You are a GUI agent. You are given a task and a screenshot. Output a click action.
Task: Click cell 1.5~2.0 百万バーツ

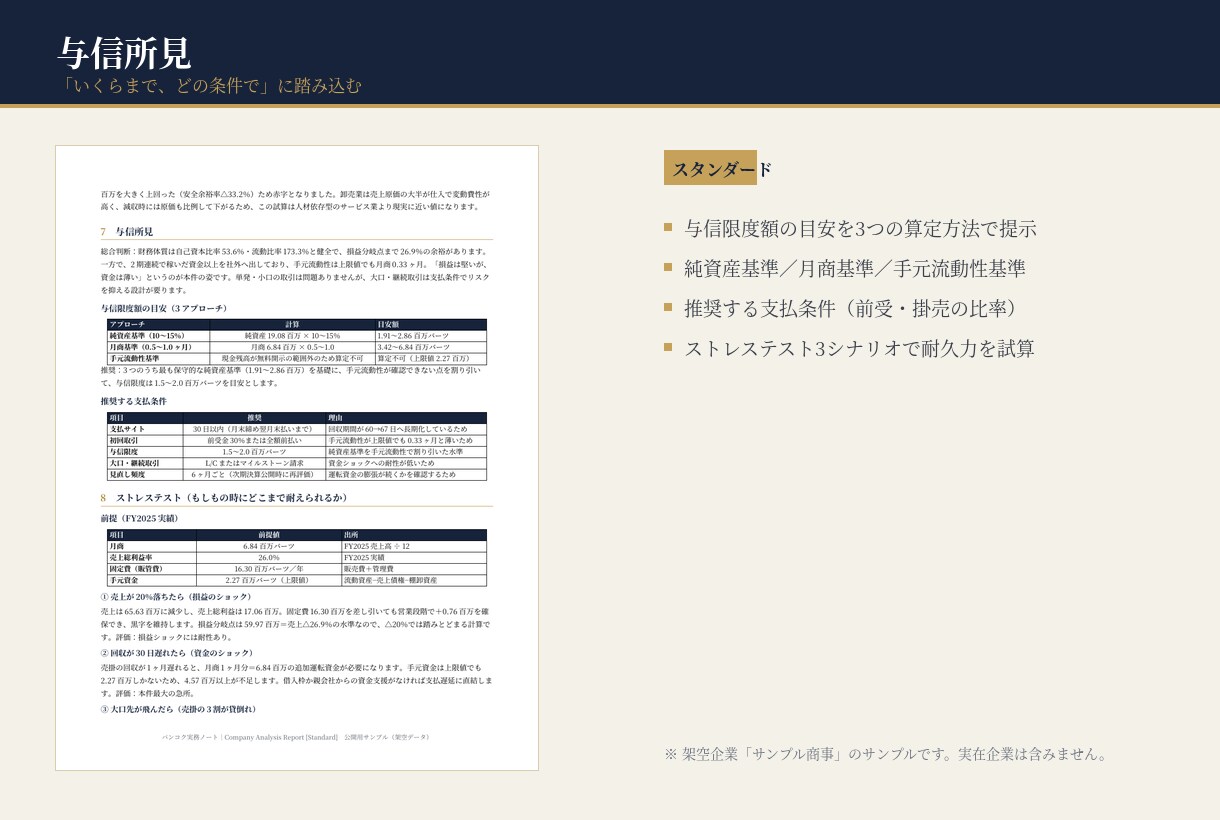tap(254, 452)
